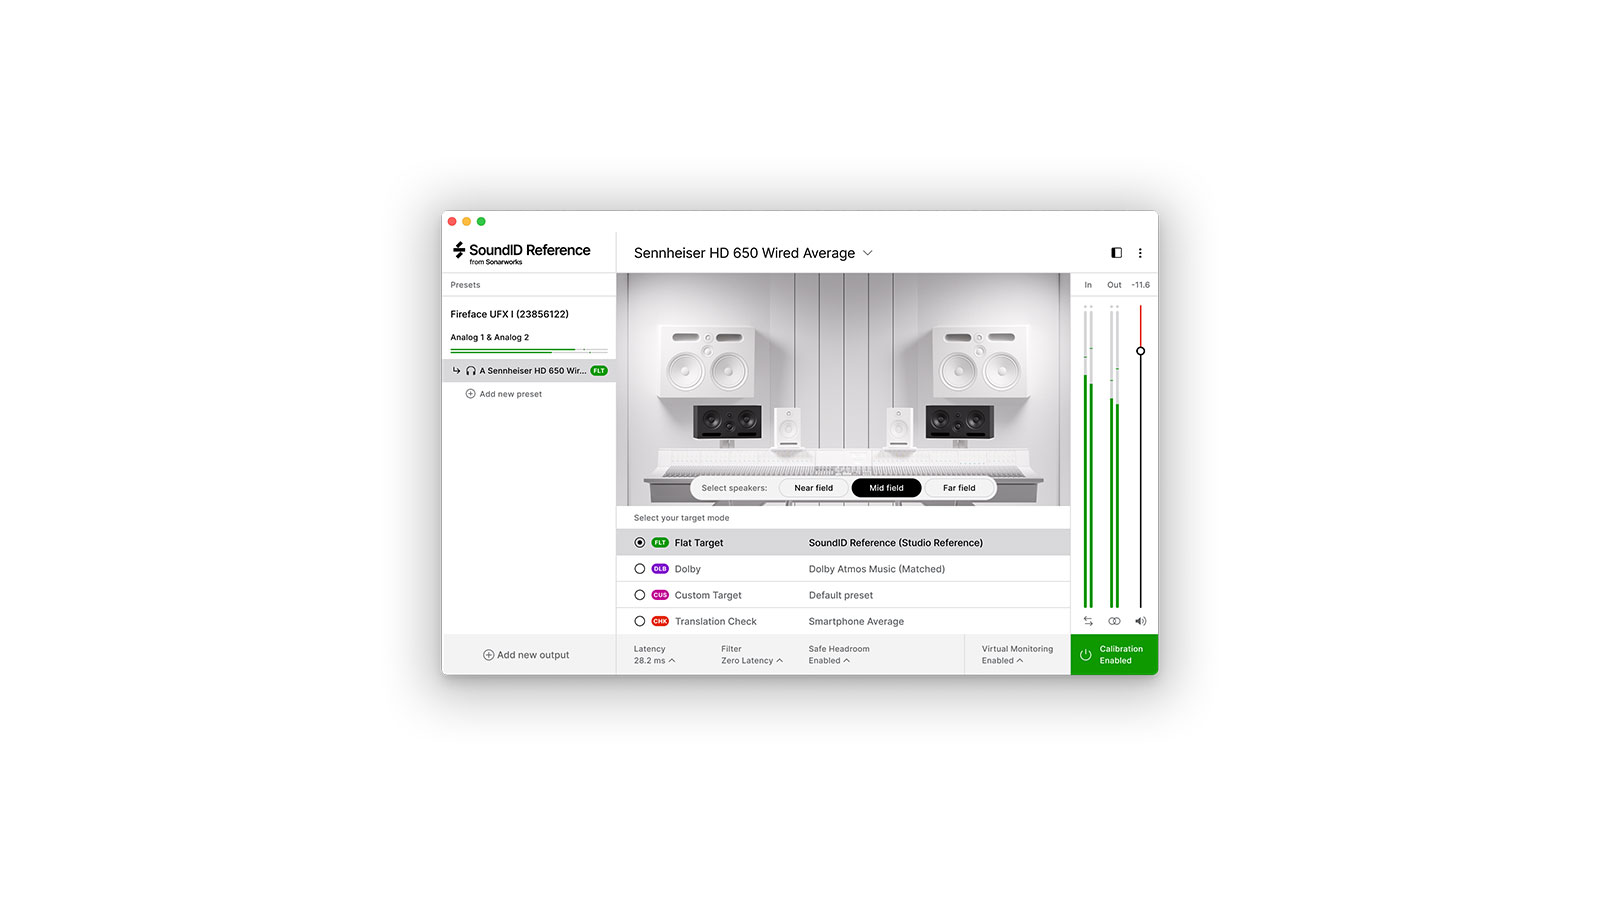
Task: Click the green FLT badge in Flat Target row
Action: tap(660, 543)
